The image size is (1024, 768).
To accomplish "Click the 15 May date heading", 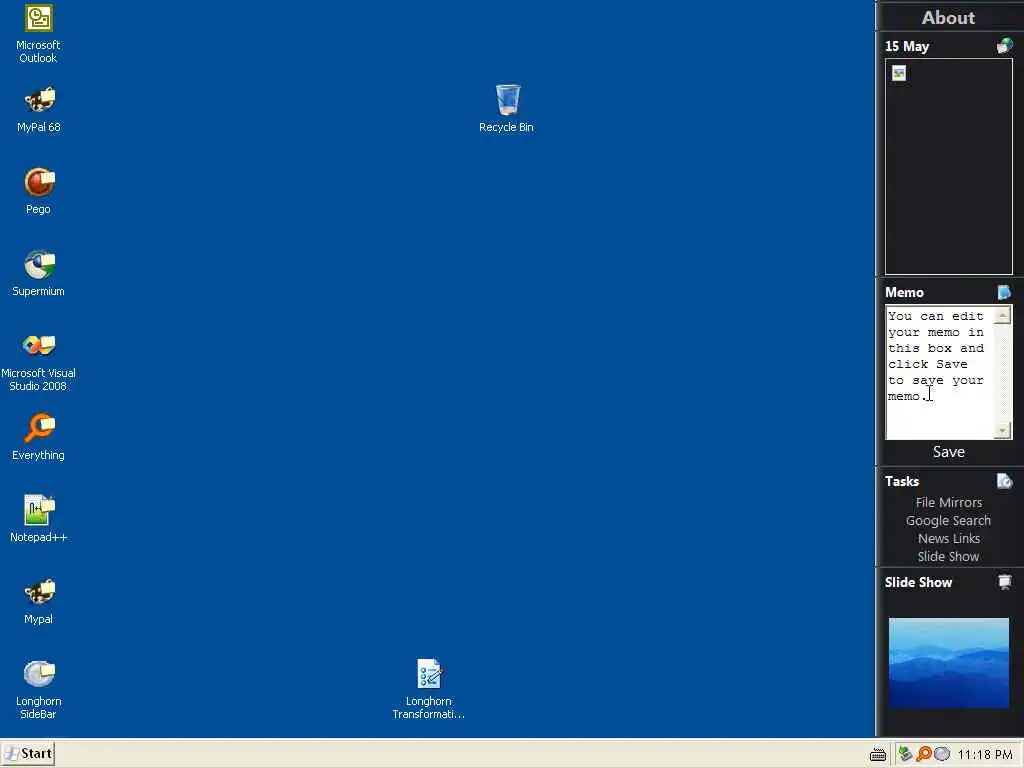I will pos(907,46).
